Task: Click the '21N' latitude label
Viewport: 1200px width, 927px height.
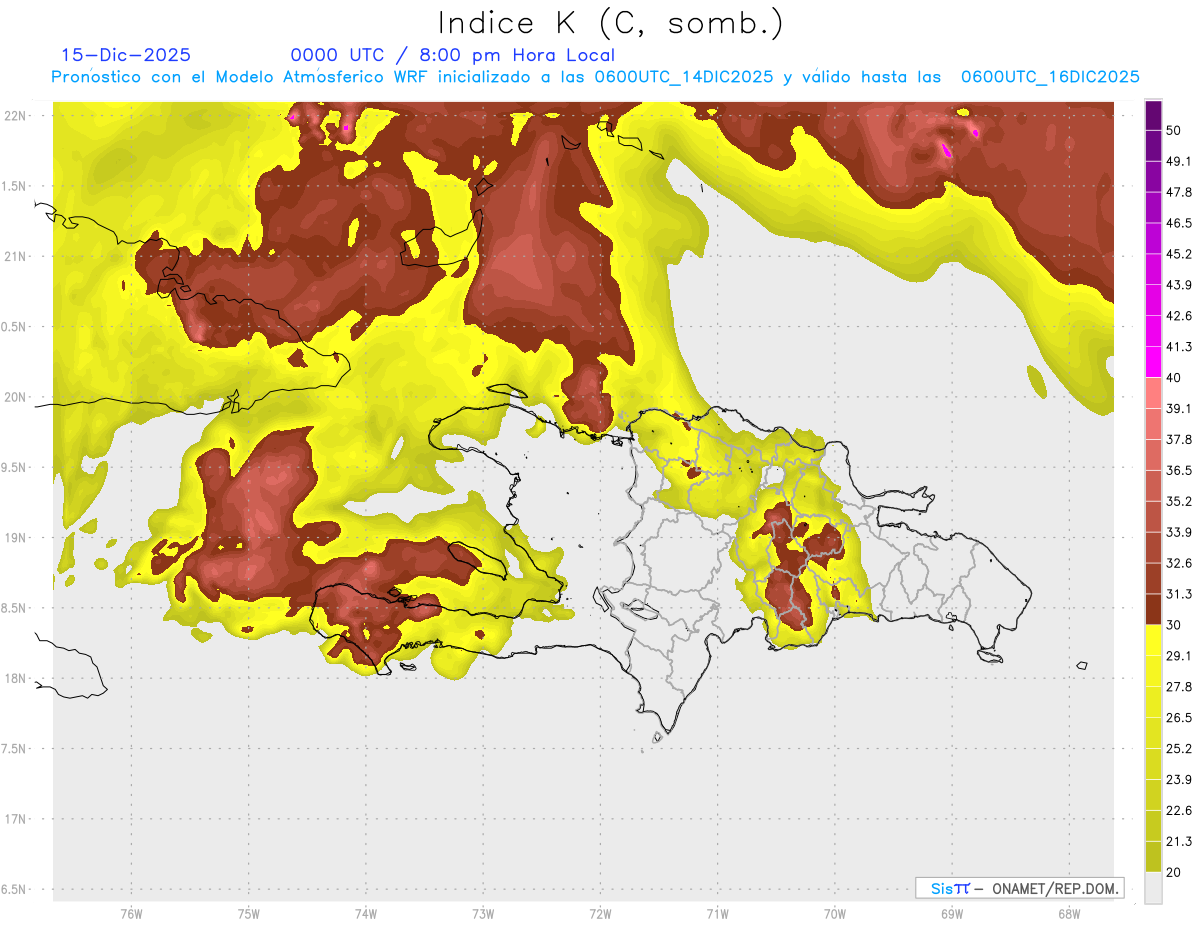Action: (x=15, y=256)
